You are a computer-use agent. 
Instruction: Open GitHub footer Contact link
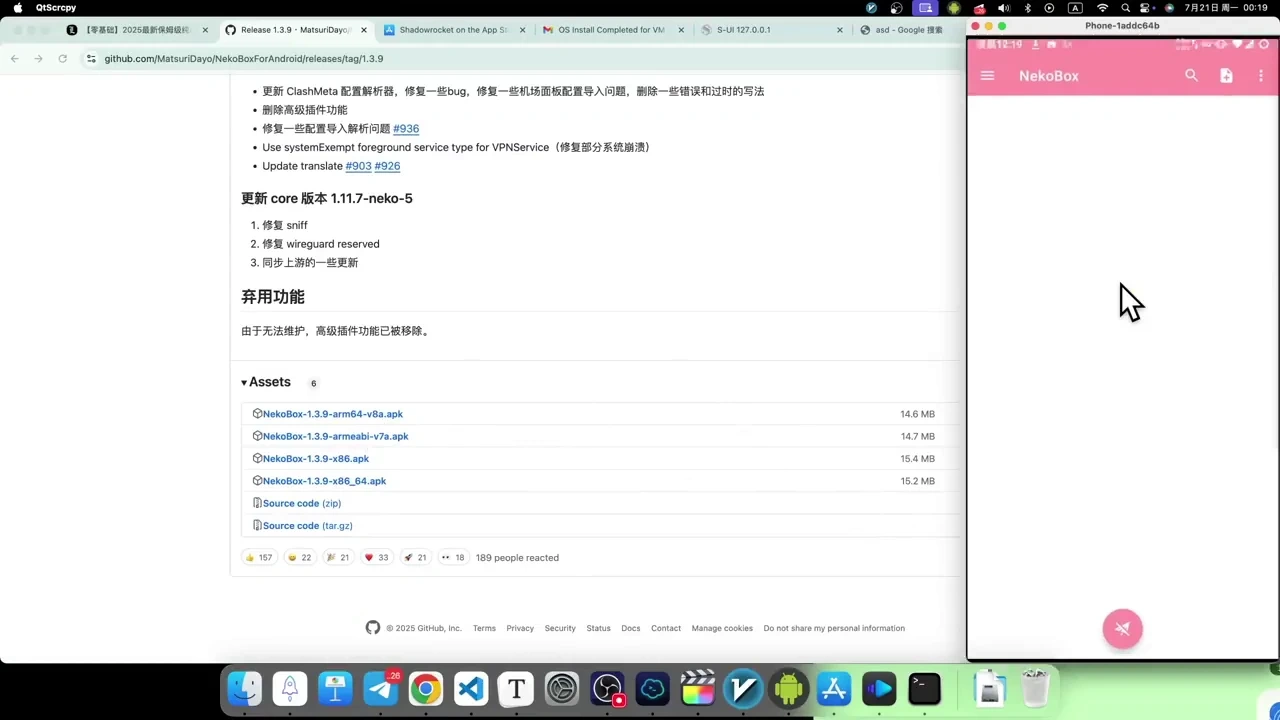[666, 628]
